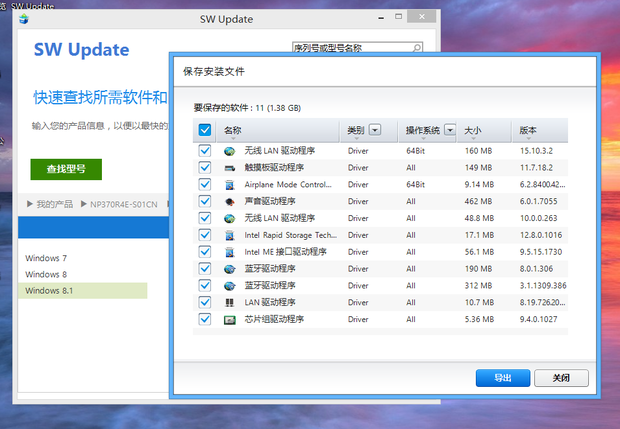Maximize the SW Update window
The height and width of the screenshot is (429, 620).
(x=399, y=17)
